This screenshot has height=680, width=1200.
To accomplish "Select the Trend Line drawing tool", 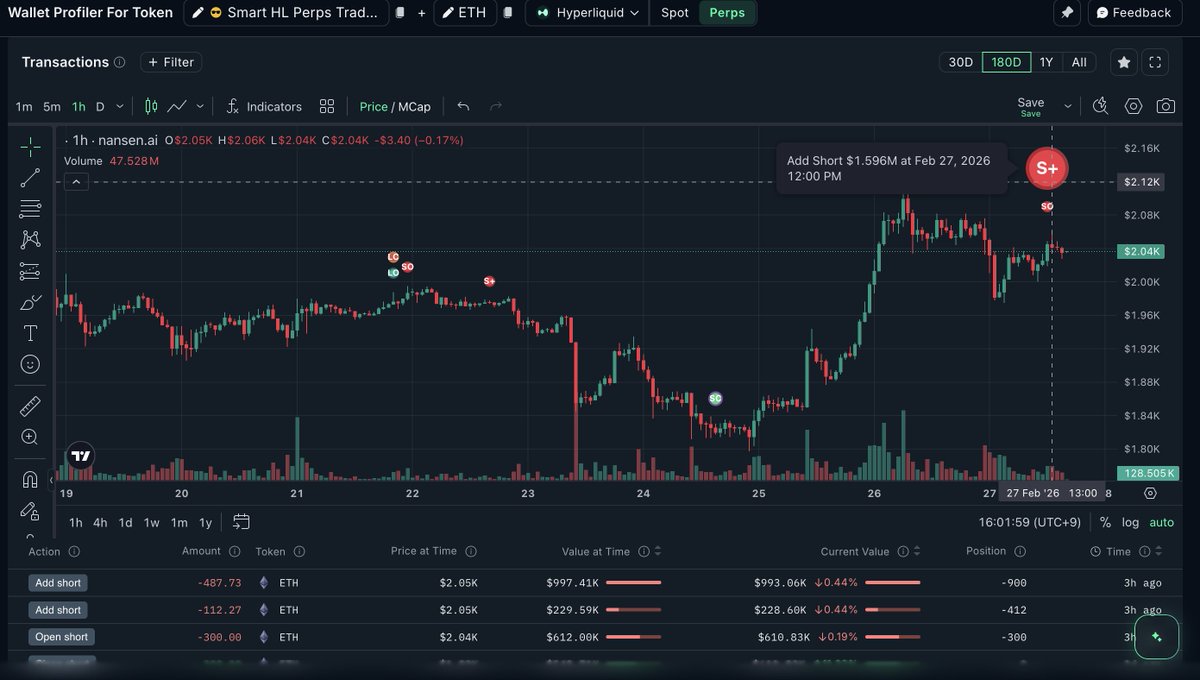I will coord(29,176).
